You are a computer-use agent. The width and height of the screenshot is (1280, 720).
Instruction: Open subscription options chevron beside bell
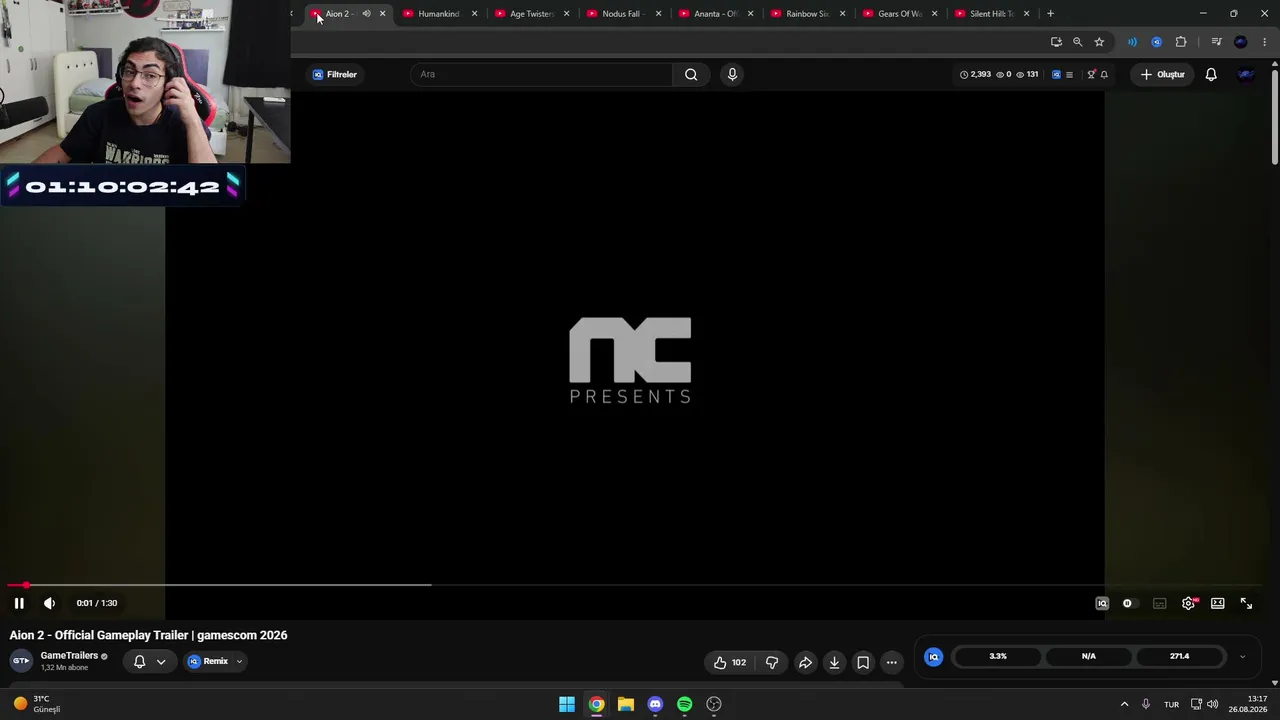160,661
